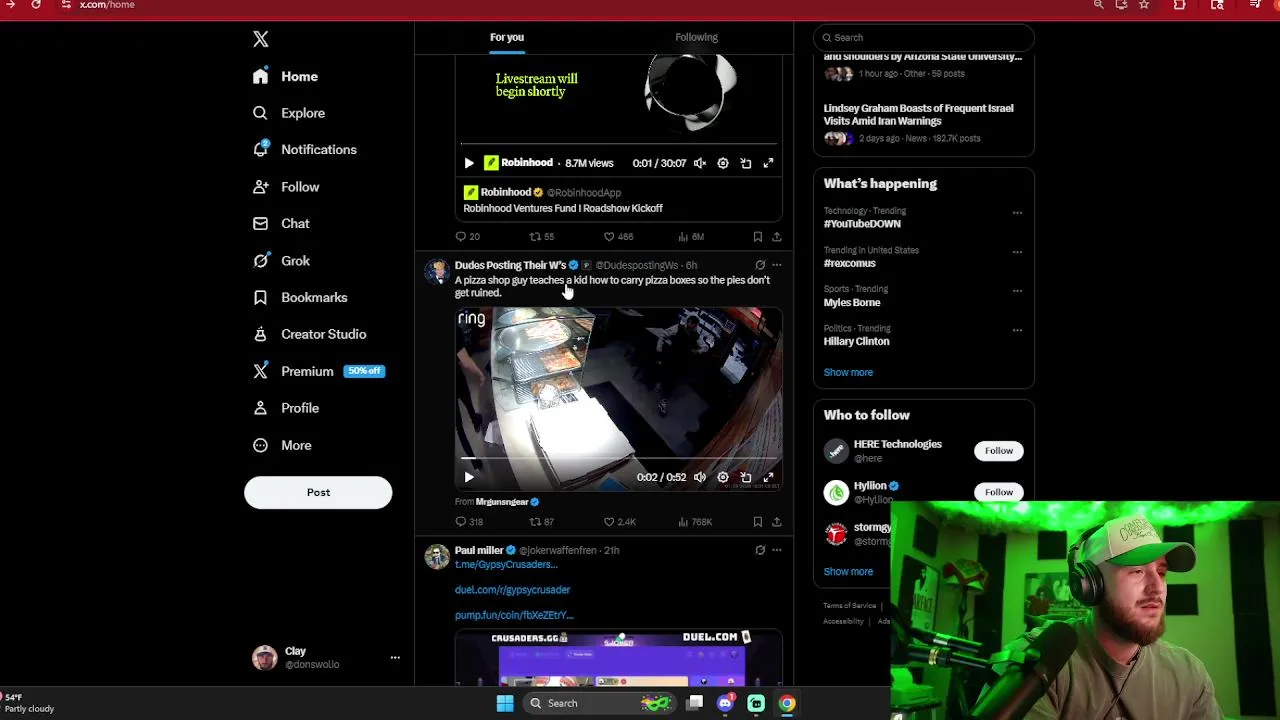This screenshot has width=1280, height=720.
Task: Open Premium 50% off item
Action: click(319, 371)
